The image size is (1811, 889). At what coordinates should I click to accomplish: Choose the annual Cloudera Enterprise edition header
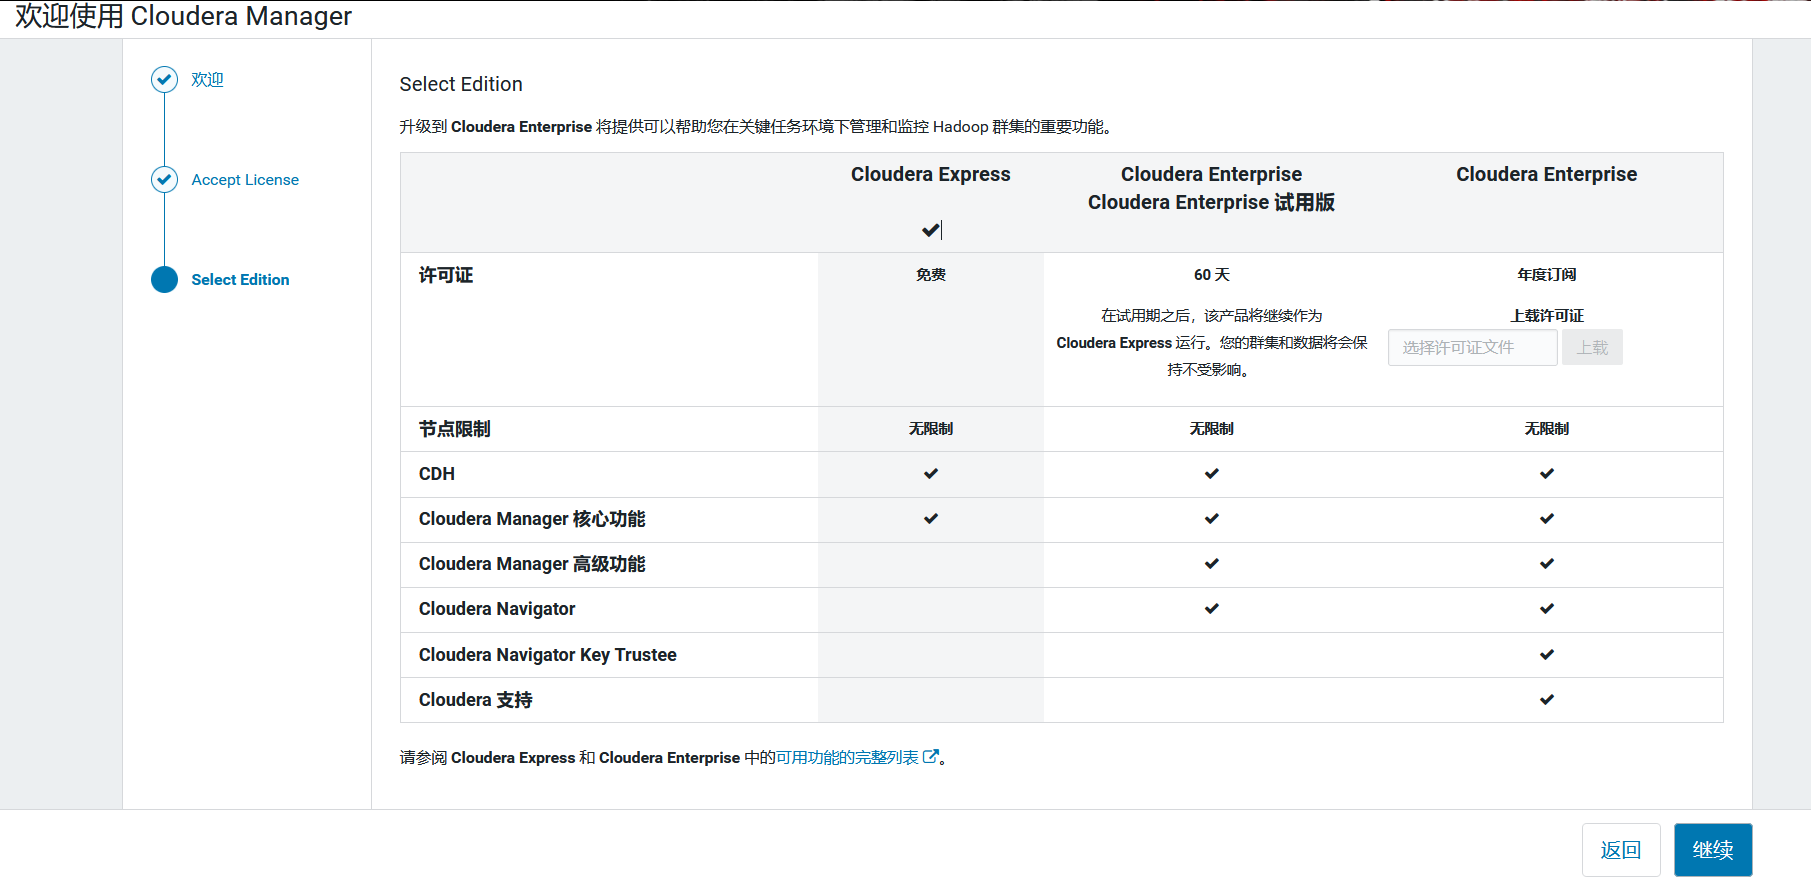coord(1546,174)
